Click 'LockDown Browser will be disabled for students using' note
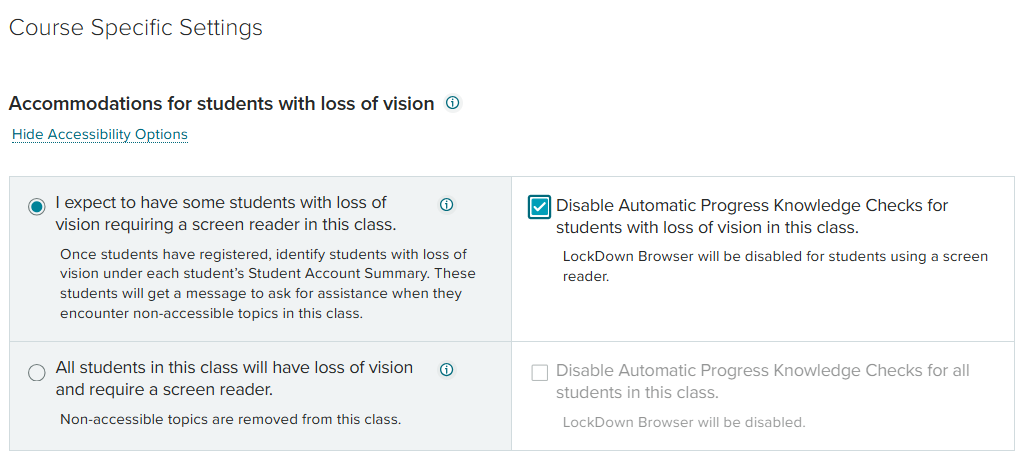This screenshot has height=466, width=1033. (775, 257)
